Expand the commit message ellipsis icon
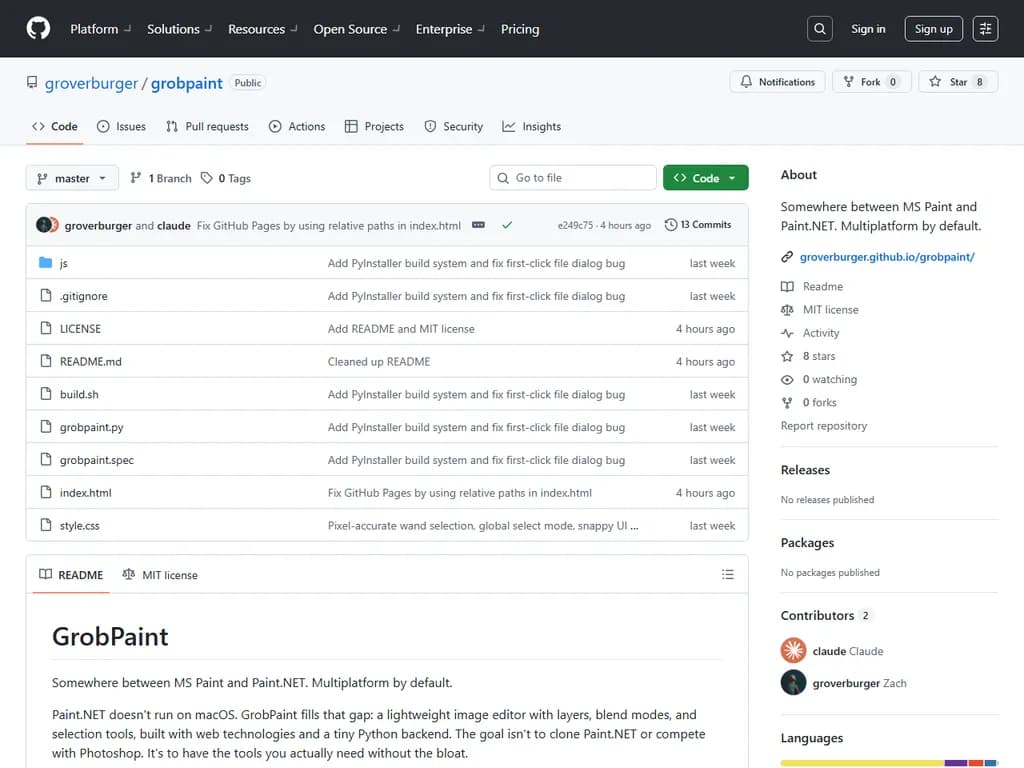Screen dimensions: 1024x768 click(x=478, y=225)
